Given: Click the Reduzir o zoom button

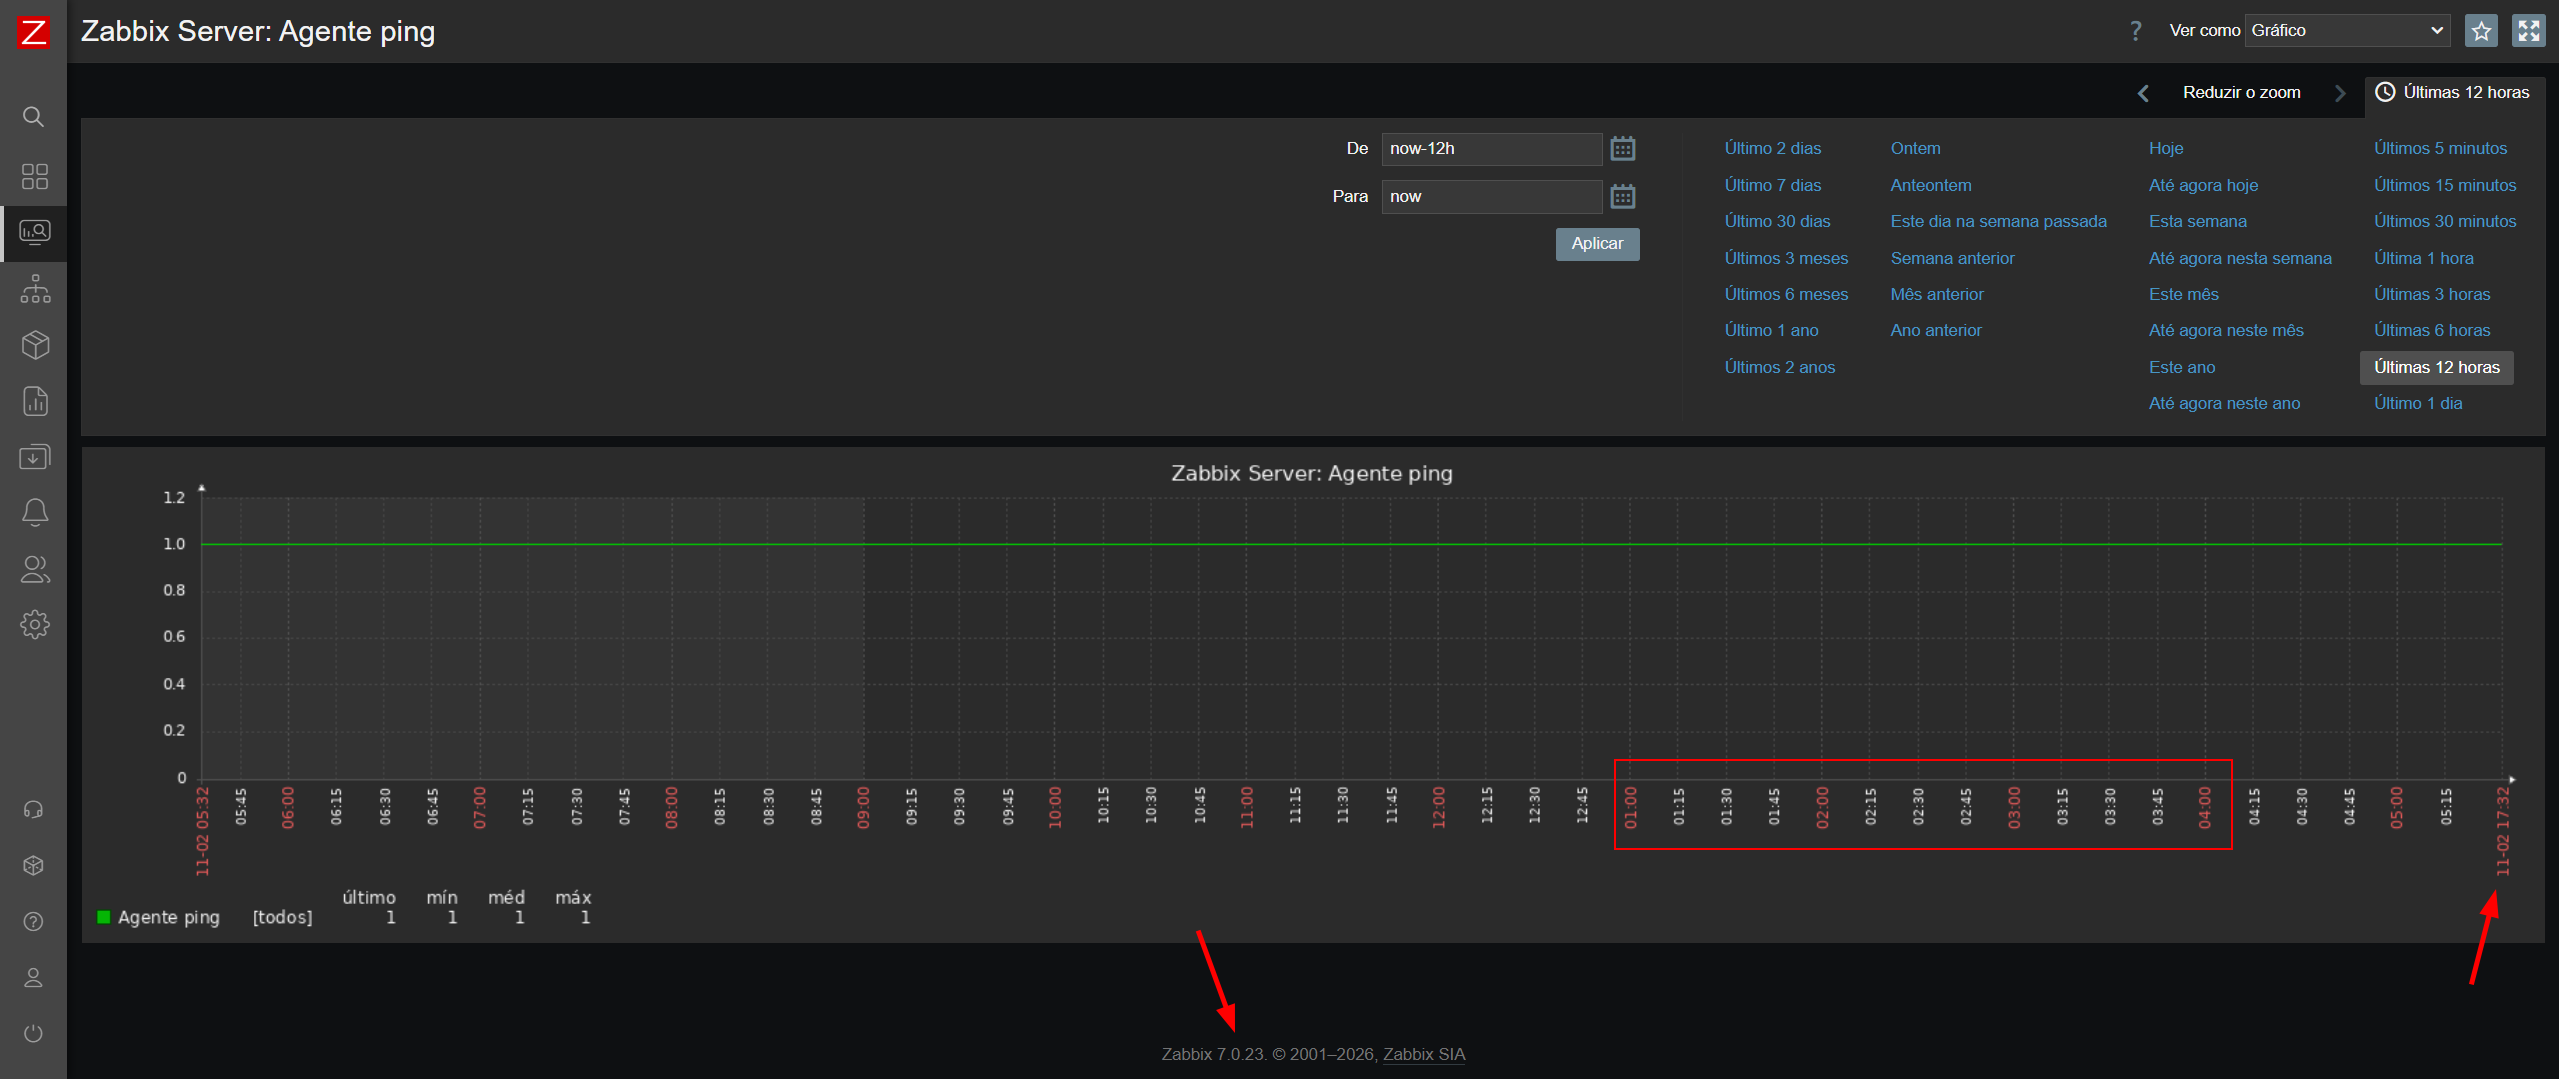Looking at the screenshot, I should (2241, 93).
